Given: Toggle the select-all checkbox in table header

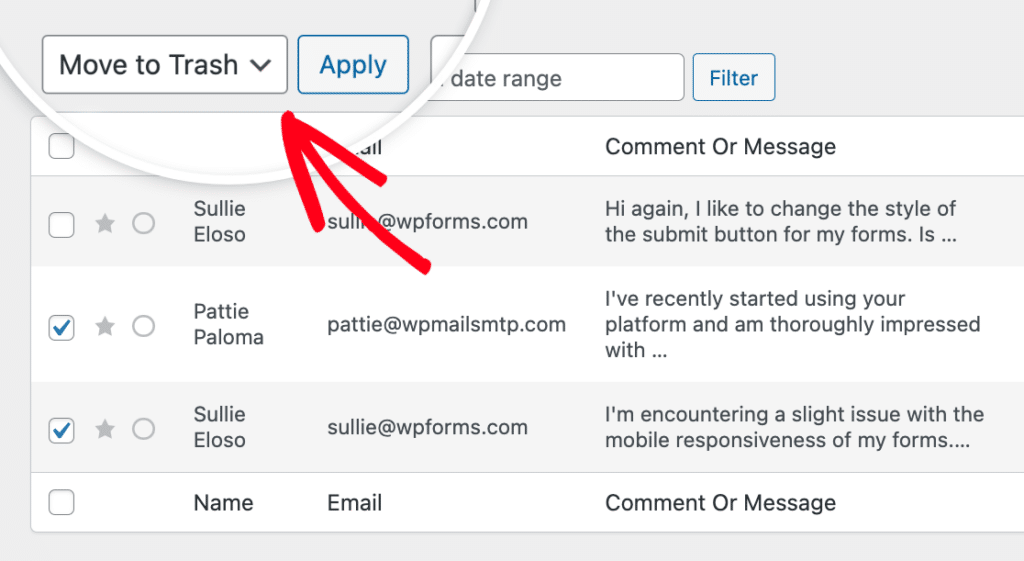Looking at the screenshot, I should click(x=62, y=147).
